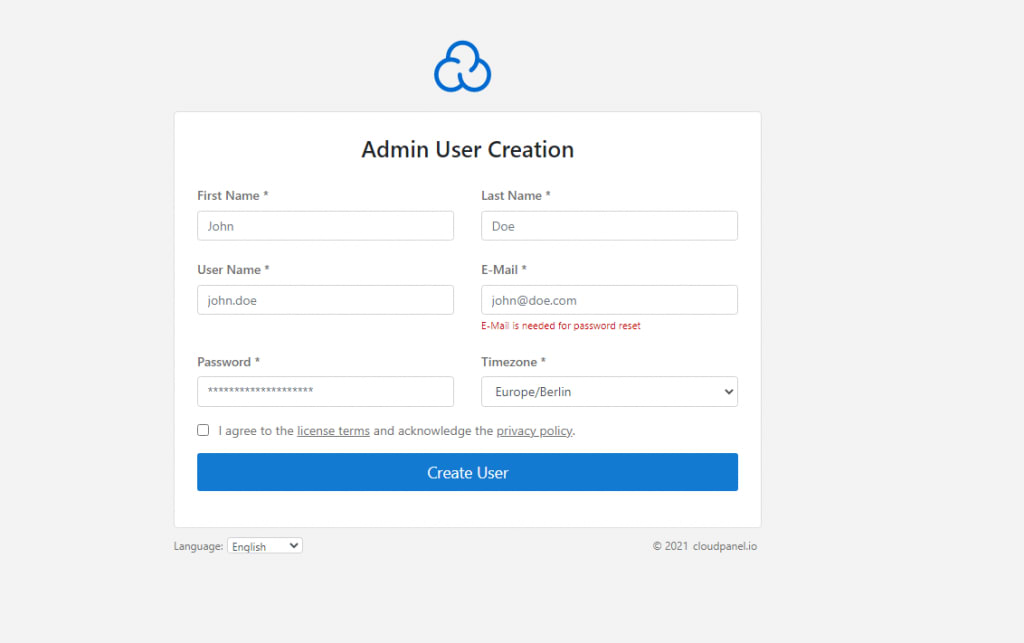Click the Language label near page bottom
Viewport: 1024px width, 643px height.
pyautogui.click(x=197, y=545)
